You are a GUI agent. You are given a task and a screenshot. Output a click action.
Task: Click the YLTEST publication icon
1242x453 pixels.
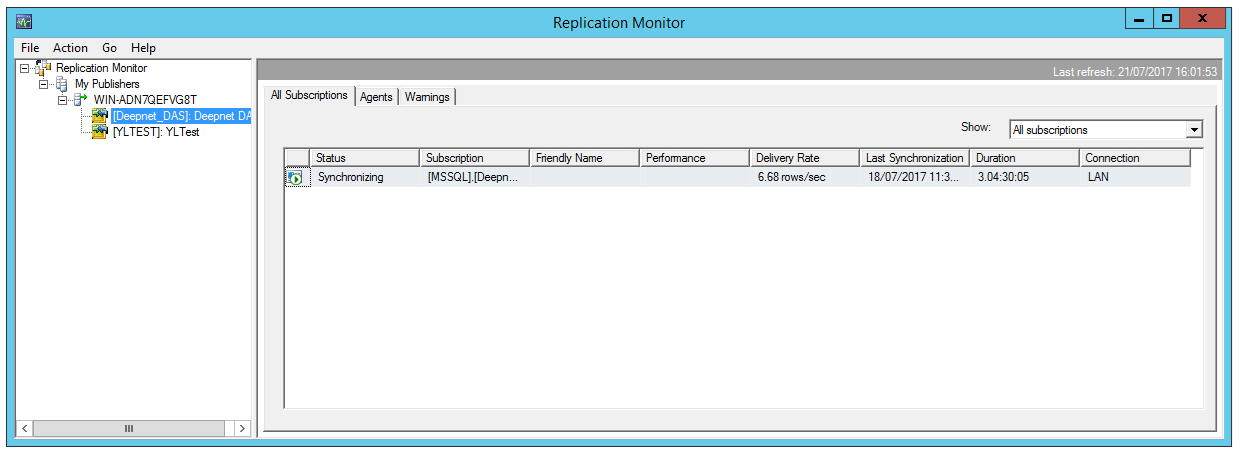click(100, 132)
